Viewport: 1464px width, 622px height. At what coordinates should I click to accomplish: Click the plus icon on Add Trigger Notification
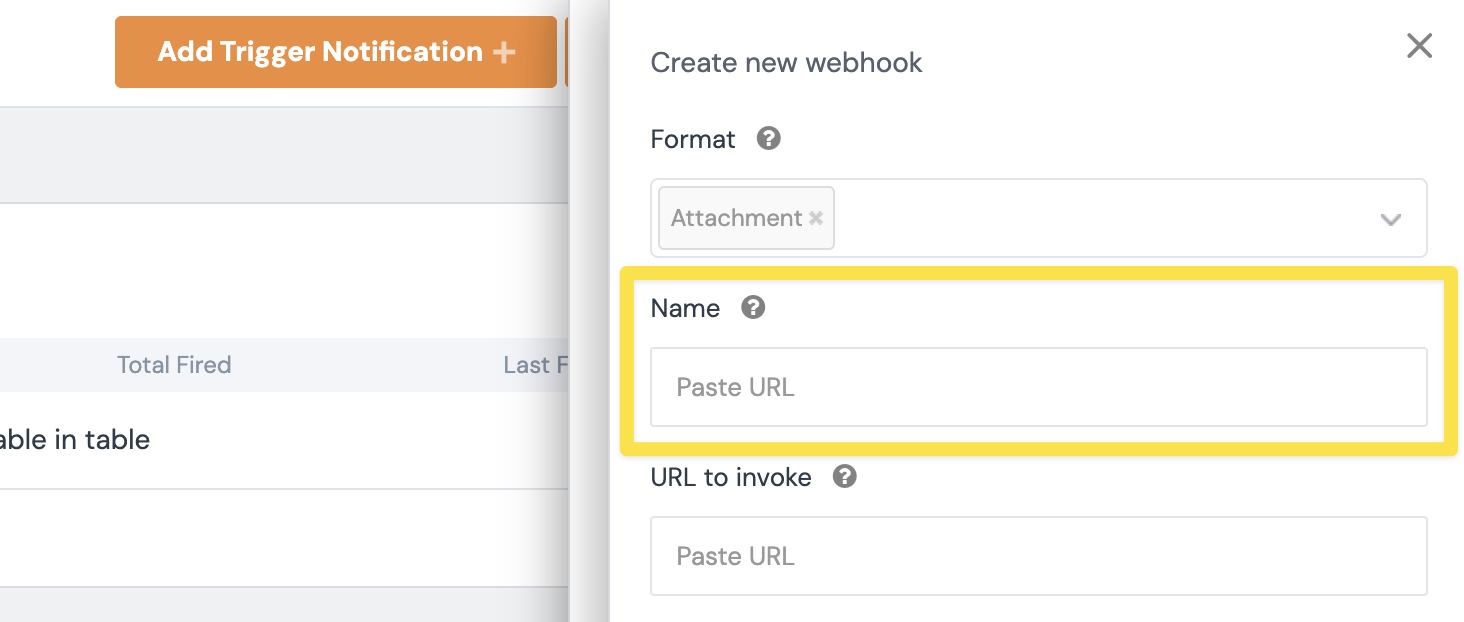(x=505, y=52)
